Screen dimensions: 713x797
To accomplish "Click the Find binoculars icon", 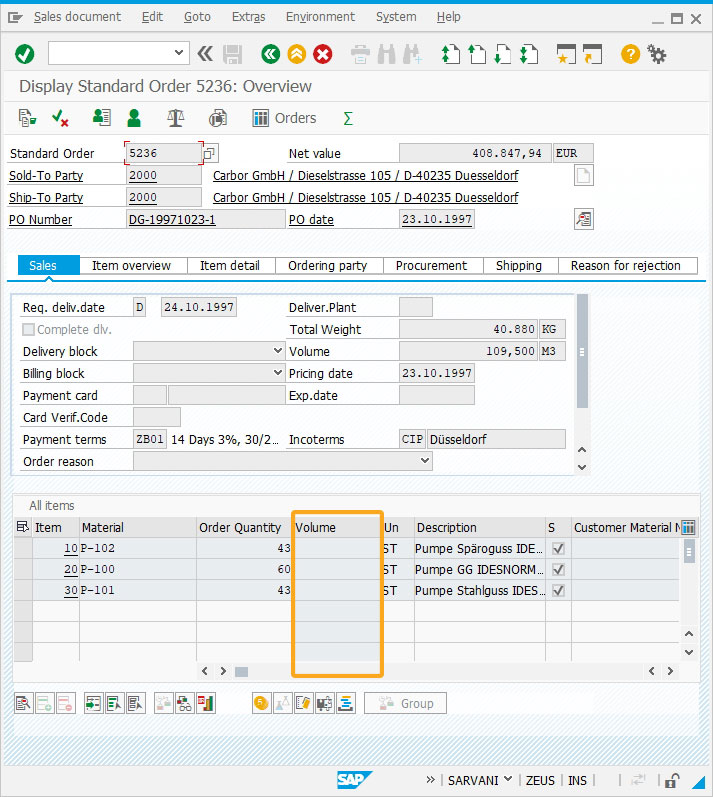I will tap(386, 54).
